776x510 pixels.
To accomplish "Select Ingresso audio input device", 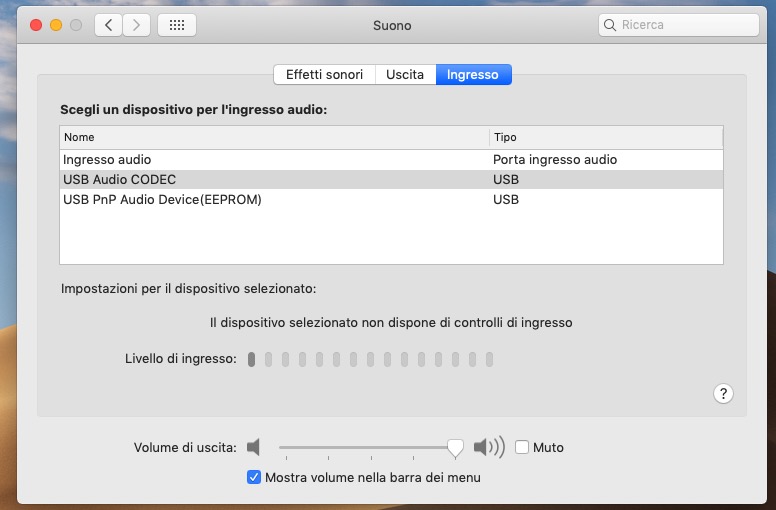I will [107, 159].
